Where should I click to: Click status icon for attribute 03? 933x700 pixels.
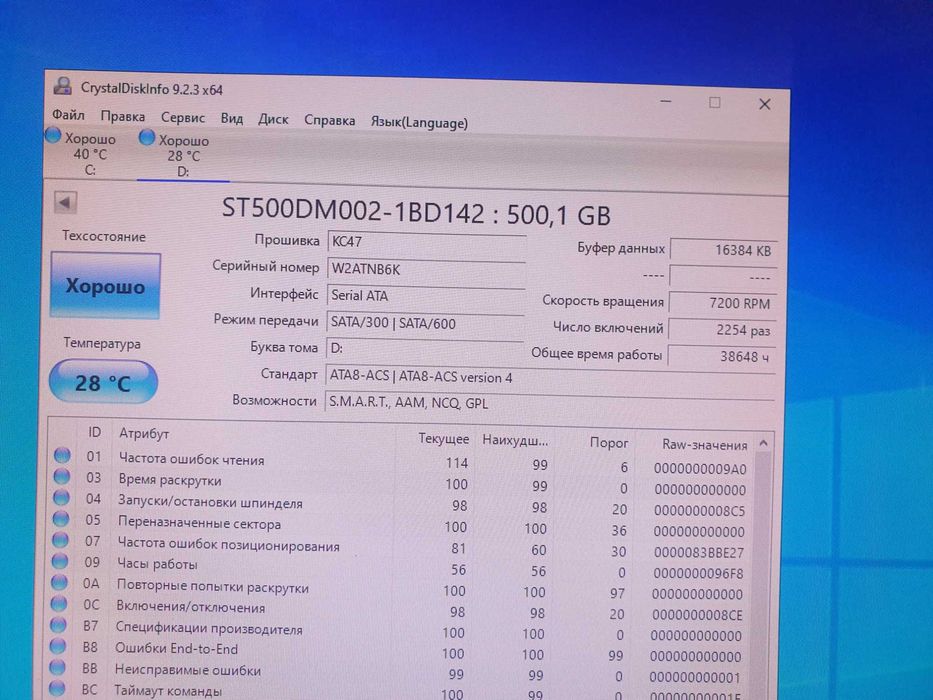(x=62, y=476)
